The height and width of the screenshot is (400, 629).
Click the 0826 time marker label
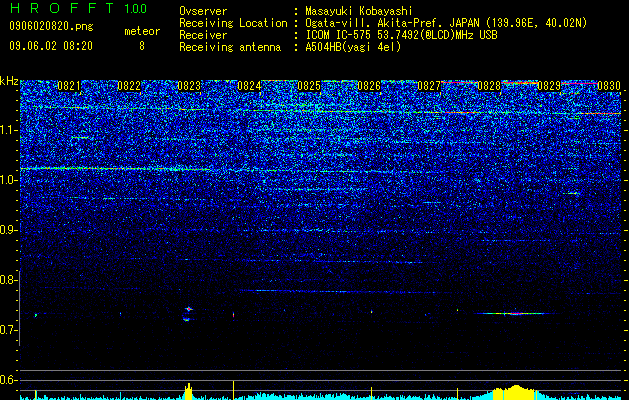tap(369, 86)
